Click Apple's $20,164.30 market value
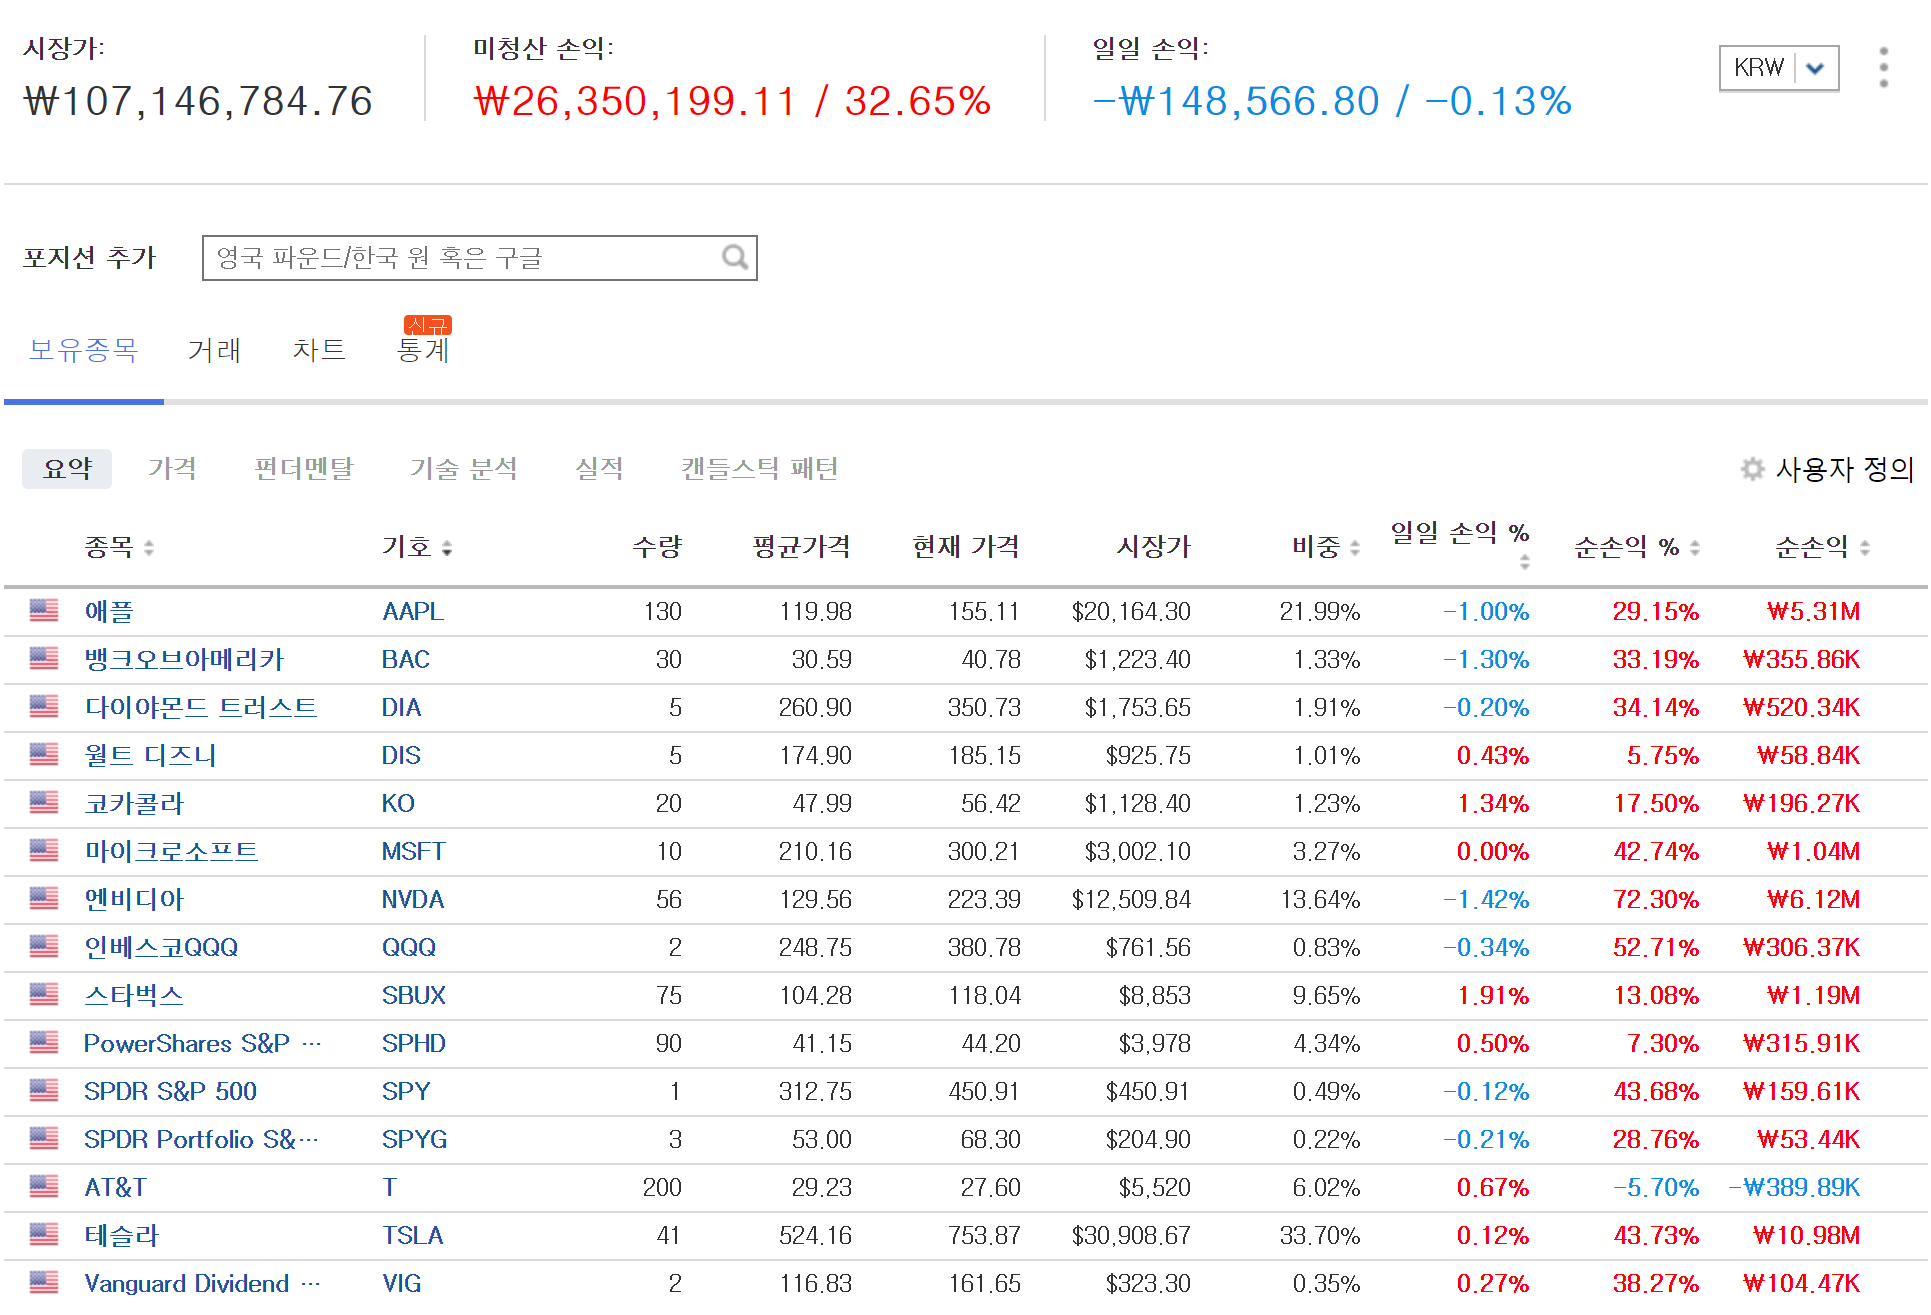 point(1131,611)
